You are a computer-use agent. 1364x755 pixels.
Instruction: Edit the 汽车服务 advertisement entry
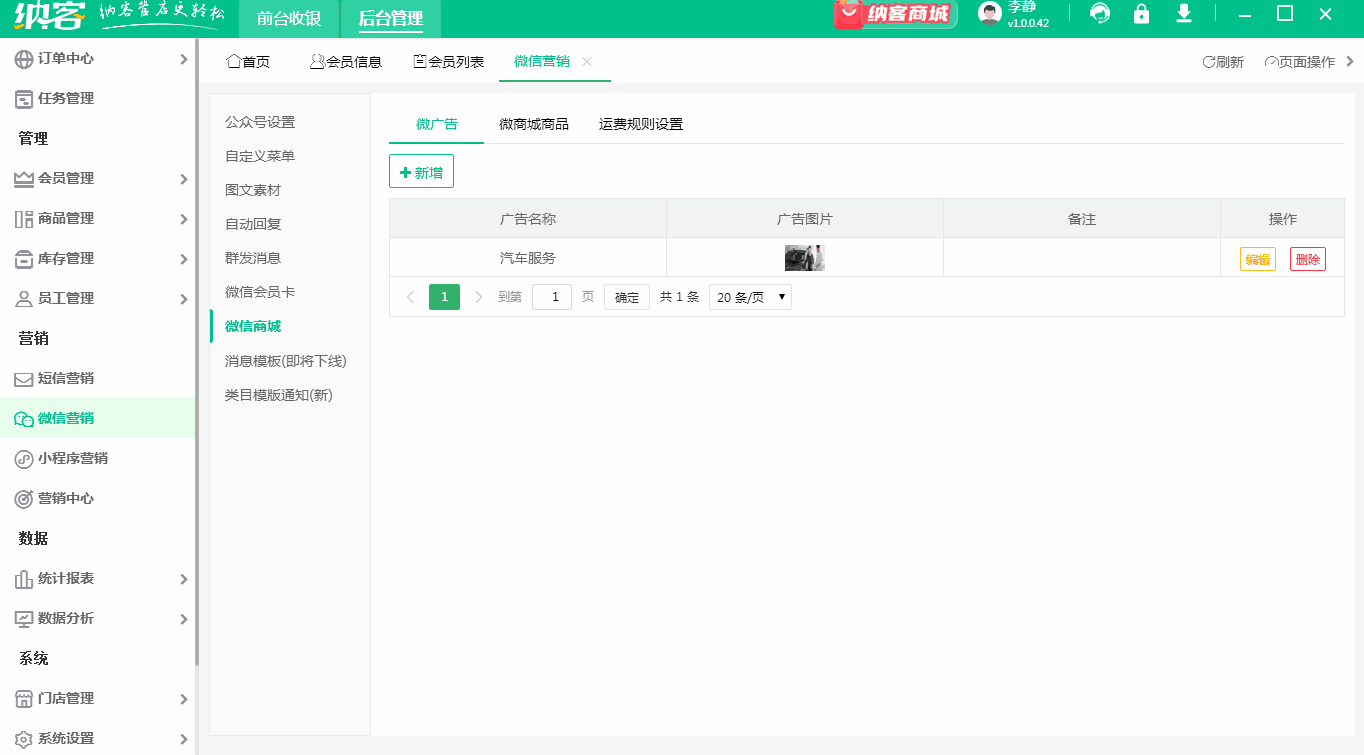1256,257
